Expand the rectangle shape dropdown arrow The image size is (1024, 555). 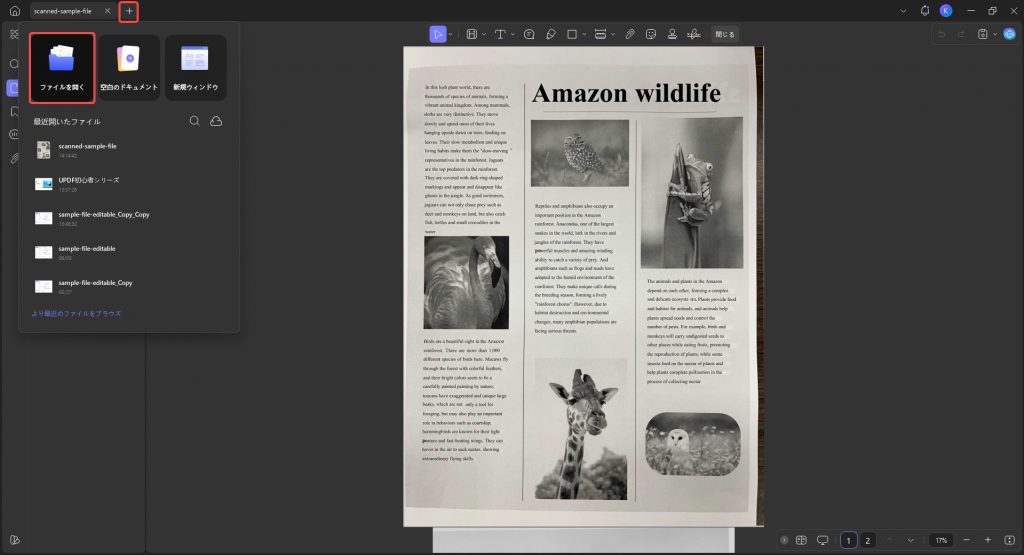[584, 35]
